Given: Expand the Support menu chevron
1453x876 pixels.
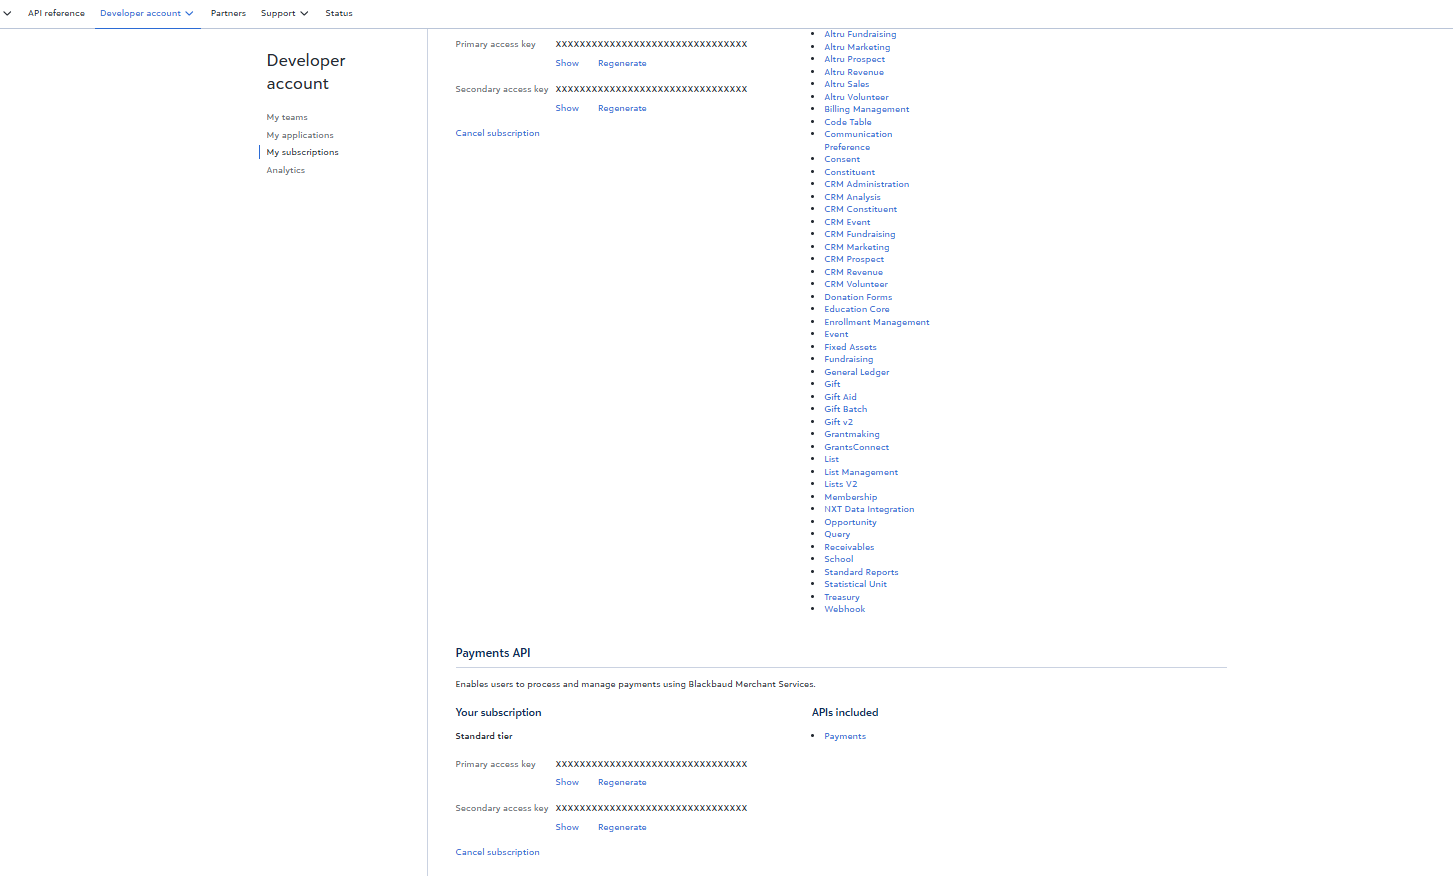Looking at the screenshot, I should (304, 13).
